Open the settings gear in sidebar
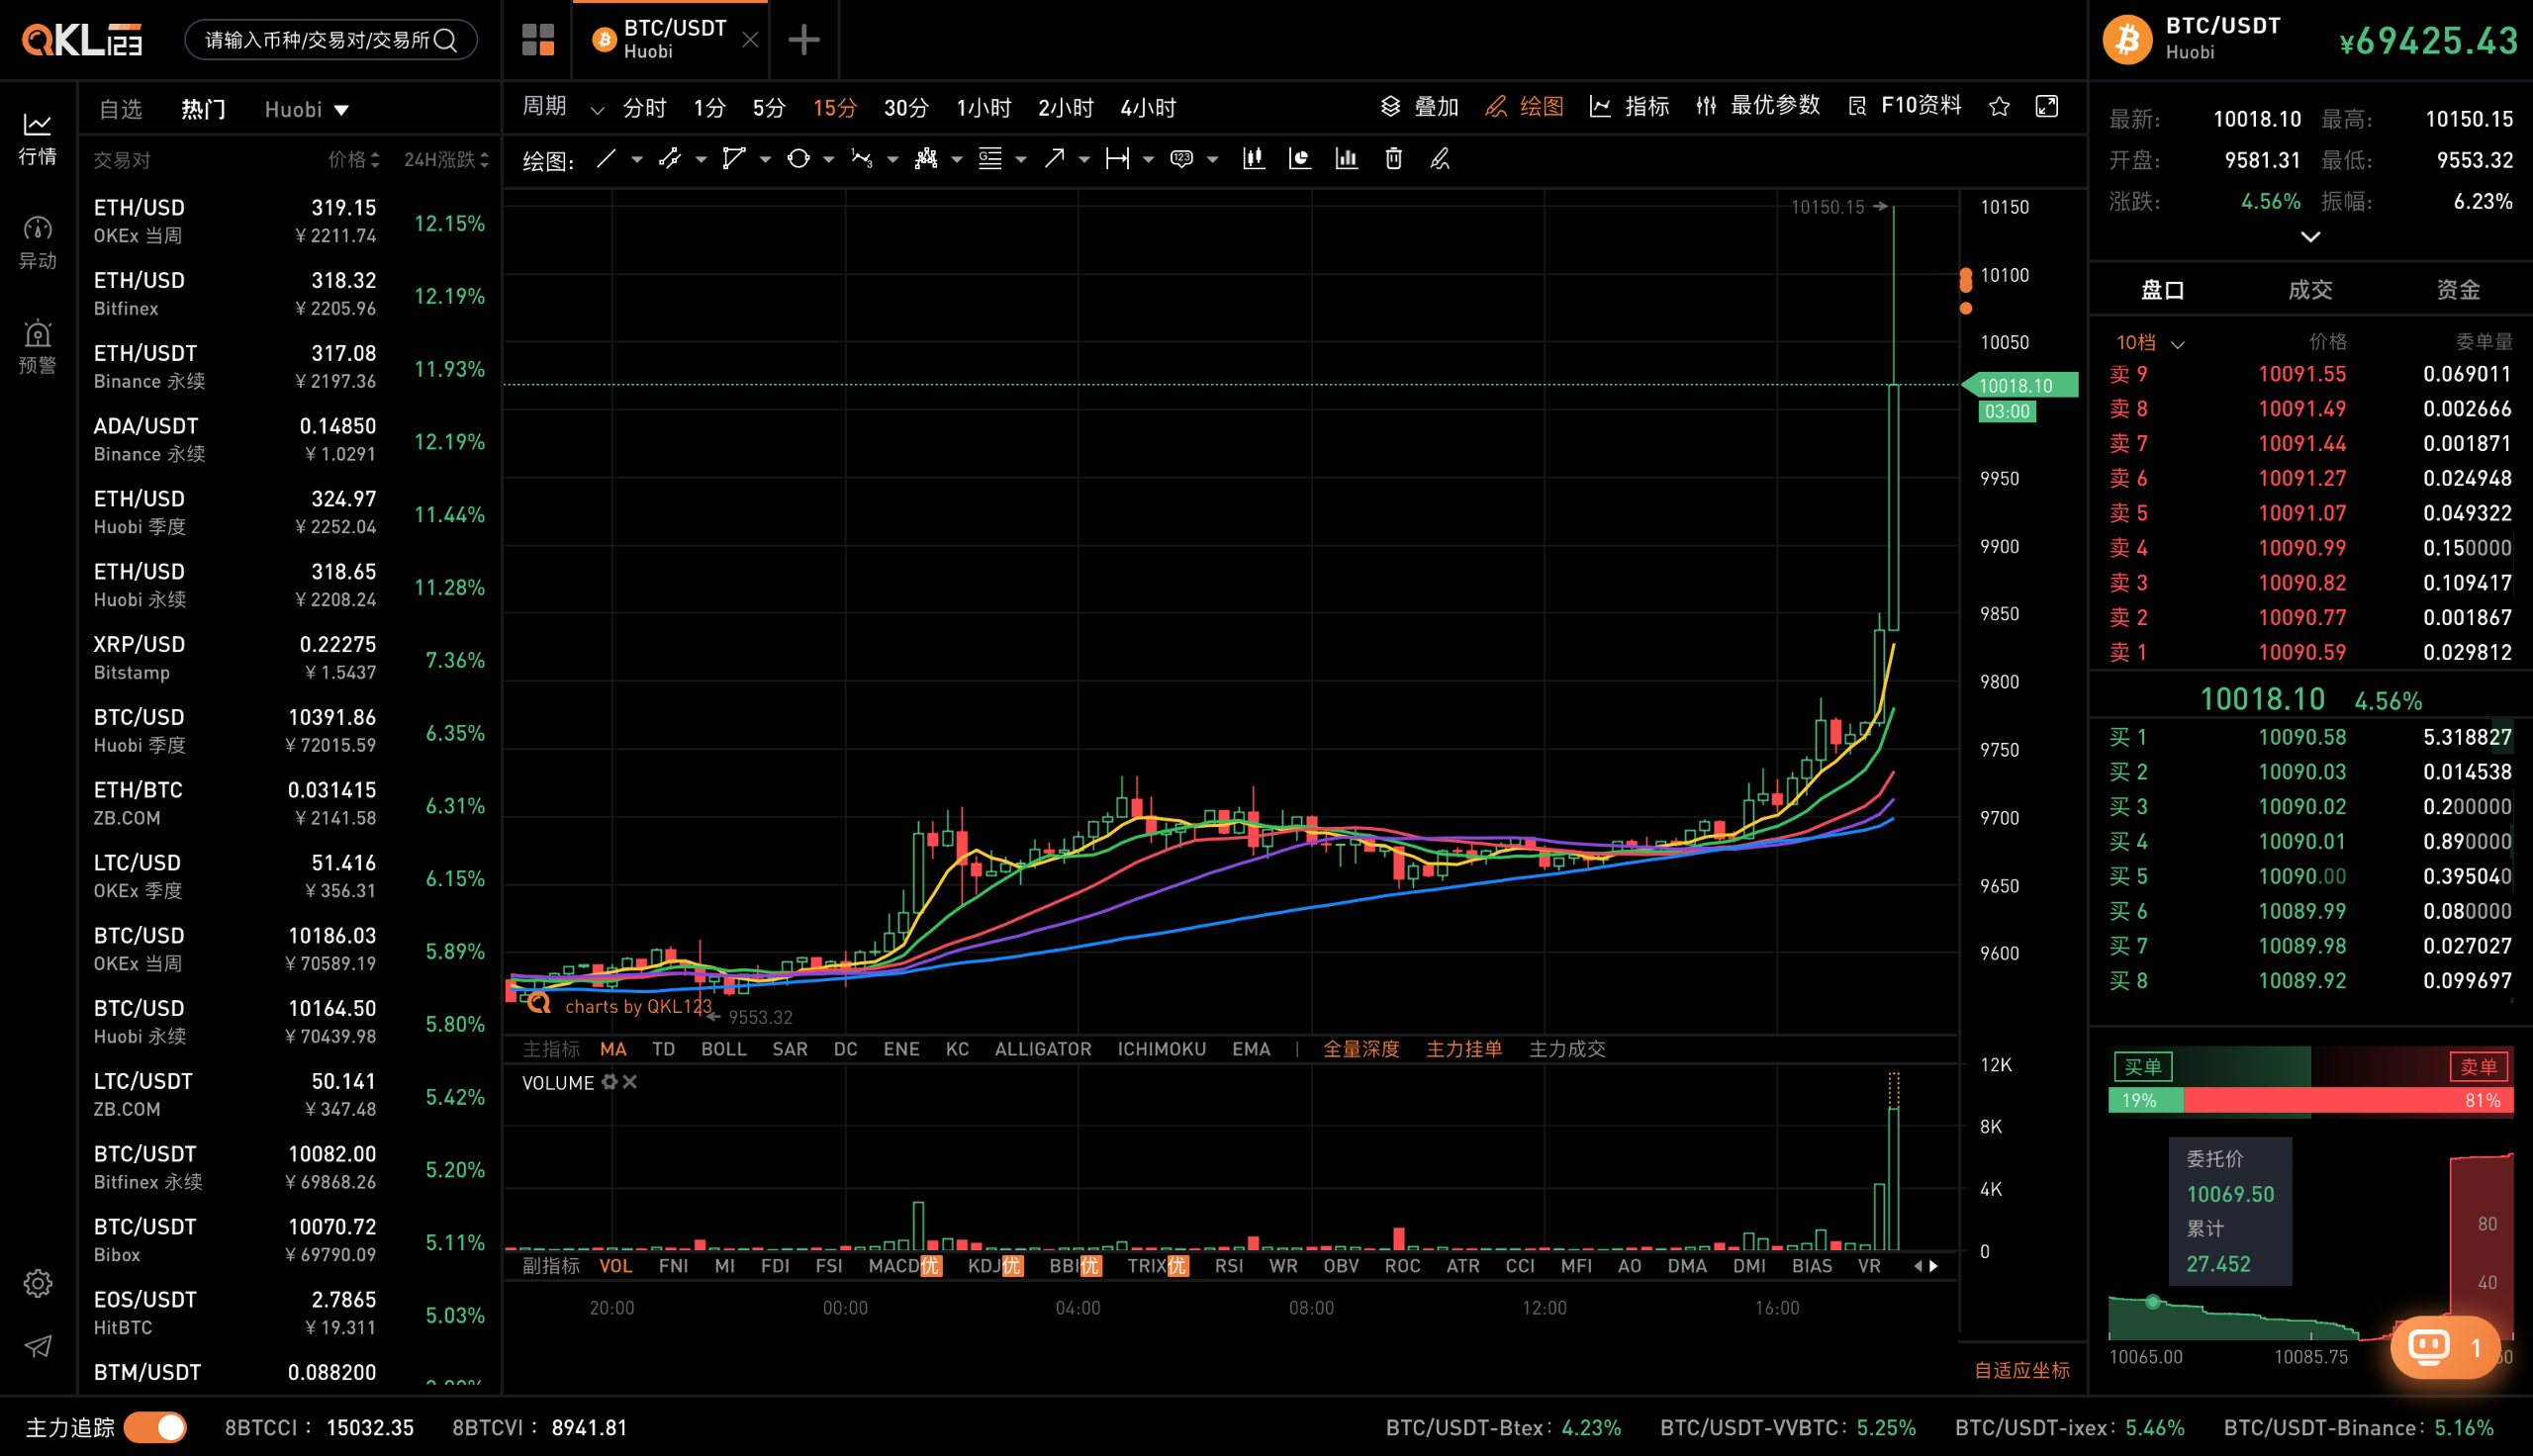 pyautogui.click(x=38, y=1283)
